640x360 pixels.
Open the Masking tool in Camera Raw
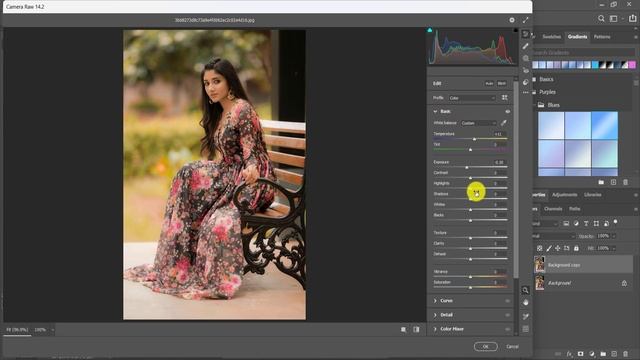526,58
